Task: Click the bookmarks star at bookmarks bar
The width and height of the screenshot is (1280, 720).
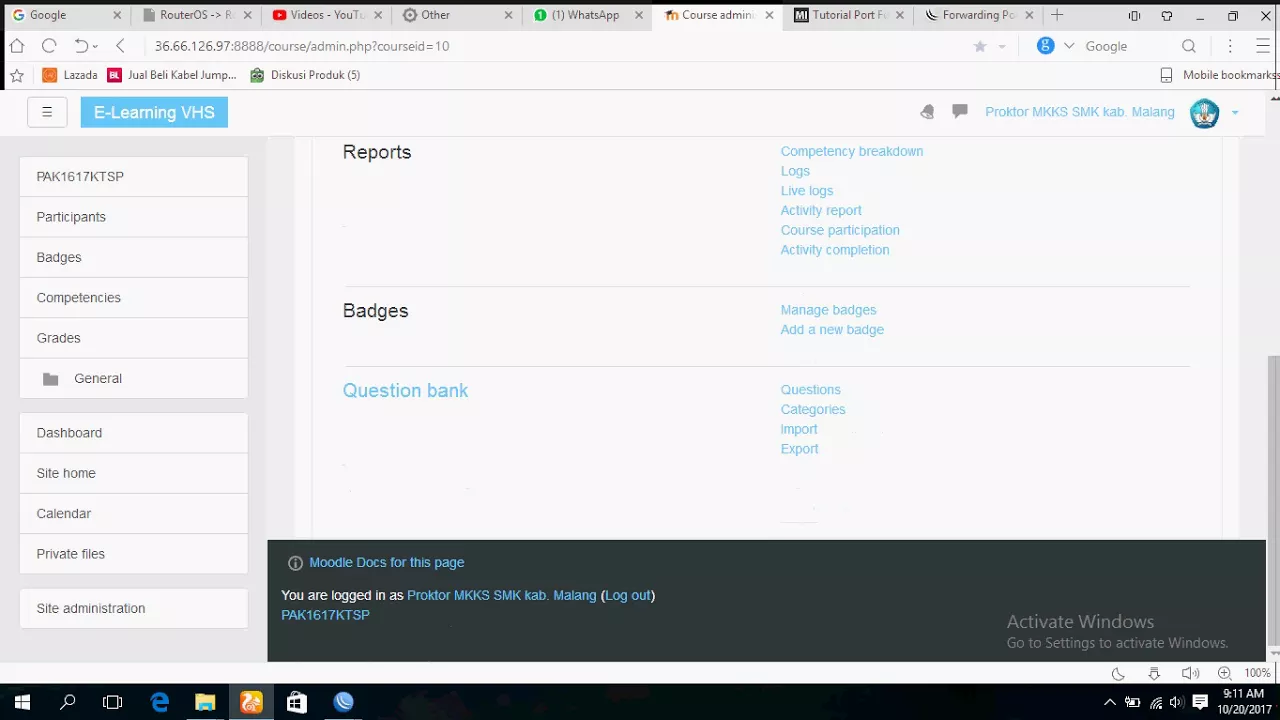Action: (16, 75)
